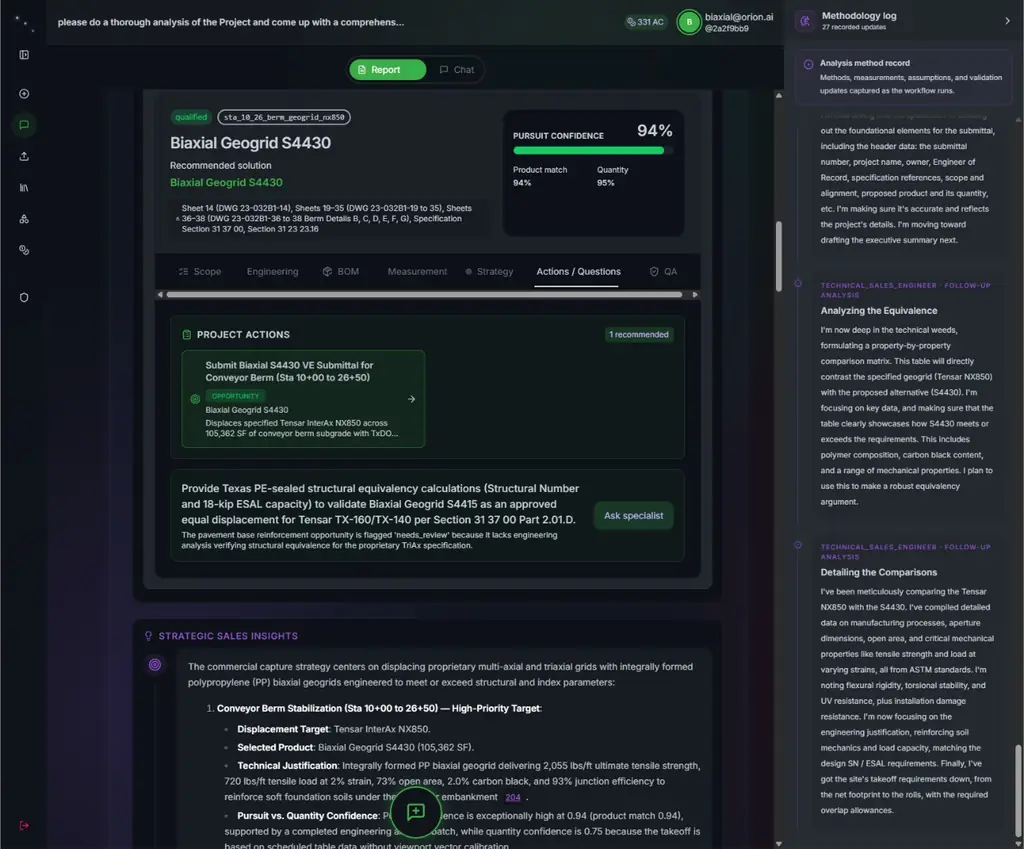Click main report scrollbar up arrow
Image resolution: width=1024 pixels, height=849 pixels.
(x=778, y=95)
